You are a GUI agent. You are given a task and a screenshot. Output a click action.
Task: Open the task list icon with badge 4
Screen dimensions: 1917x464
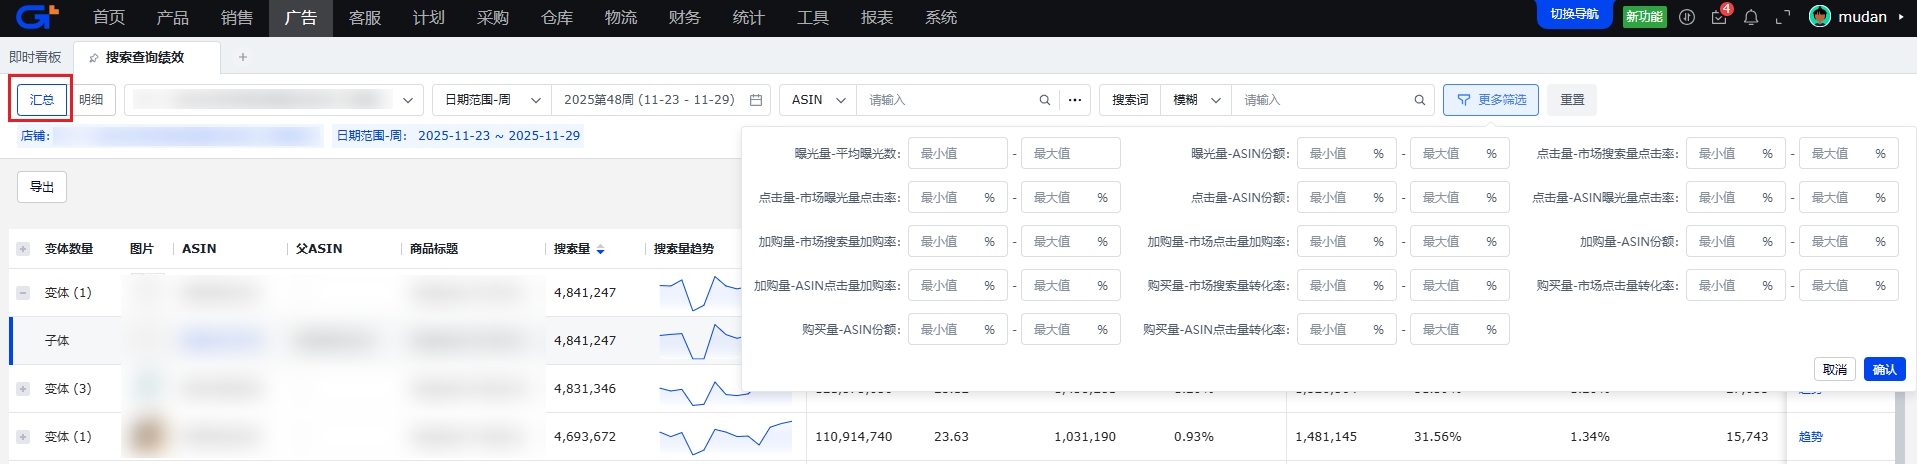pyautogui.click(x=1718, y=17)
